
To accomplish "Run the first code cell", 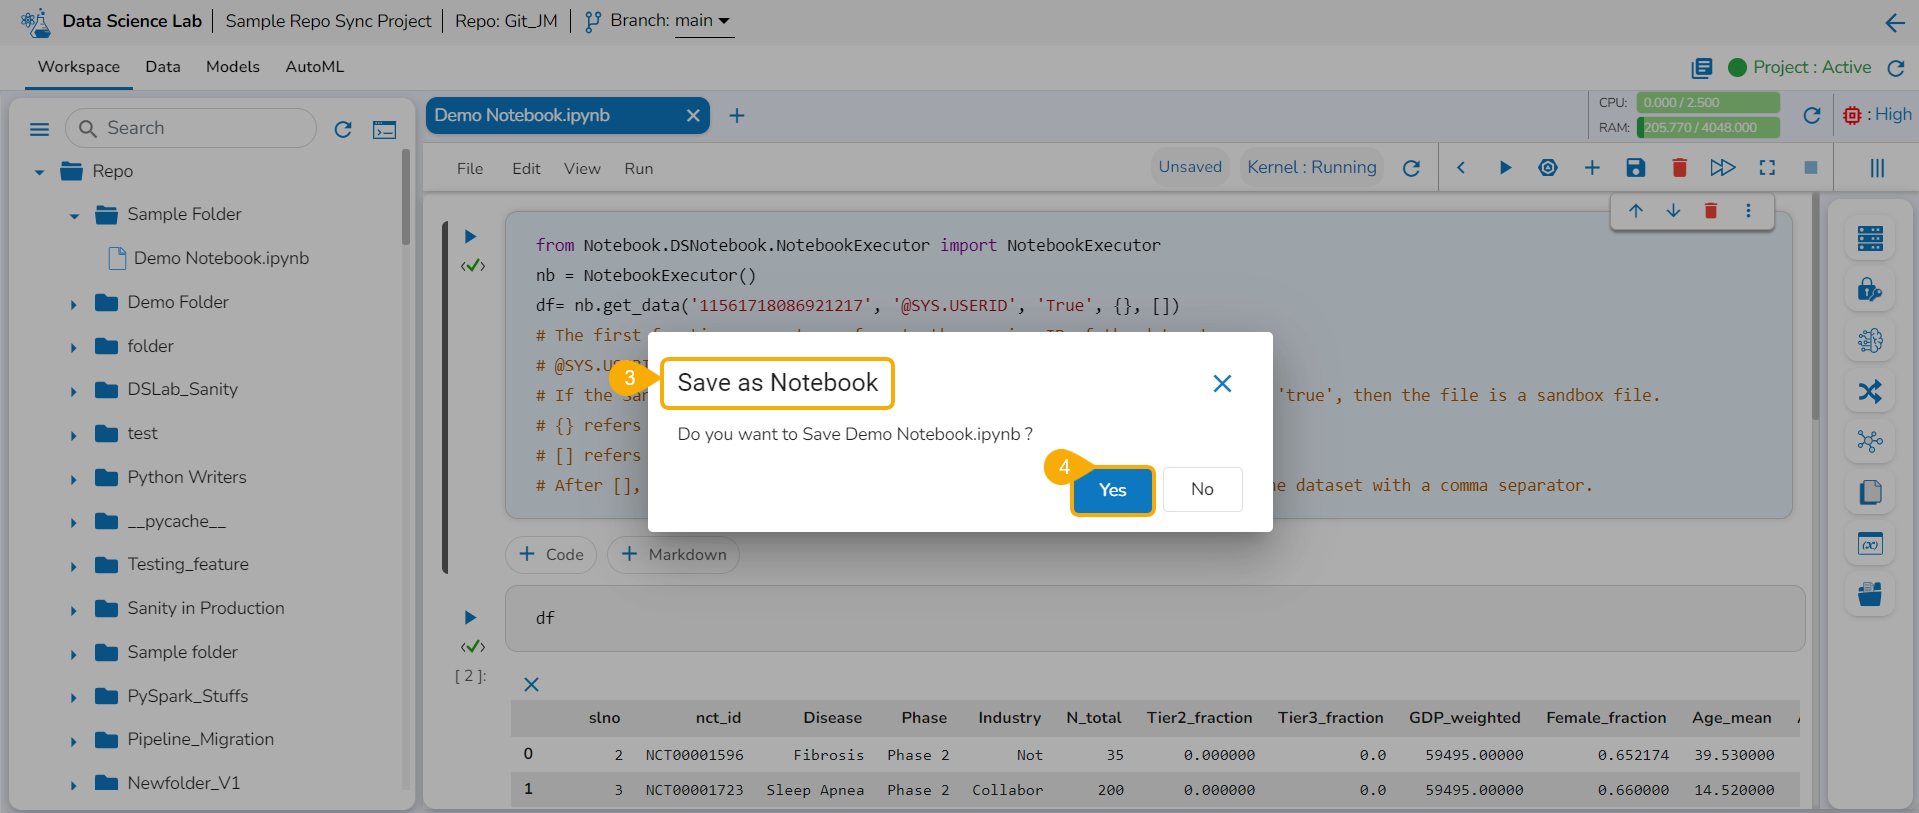I will (470, 237).
